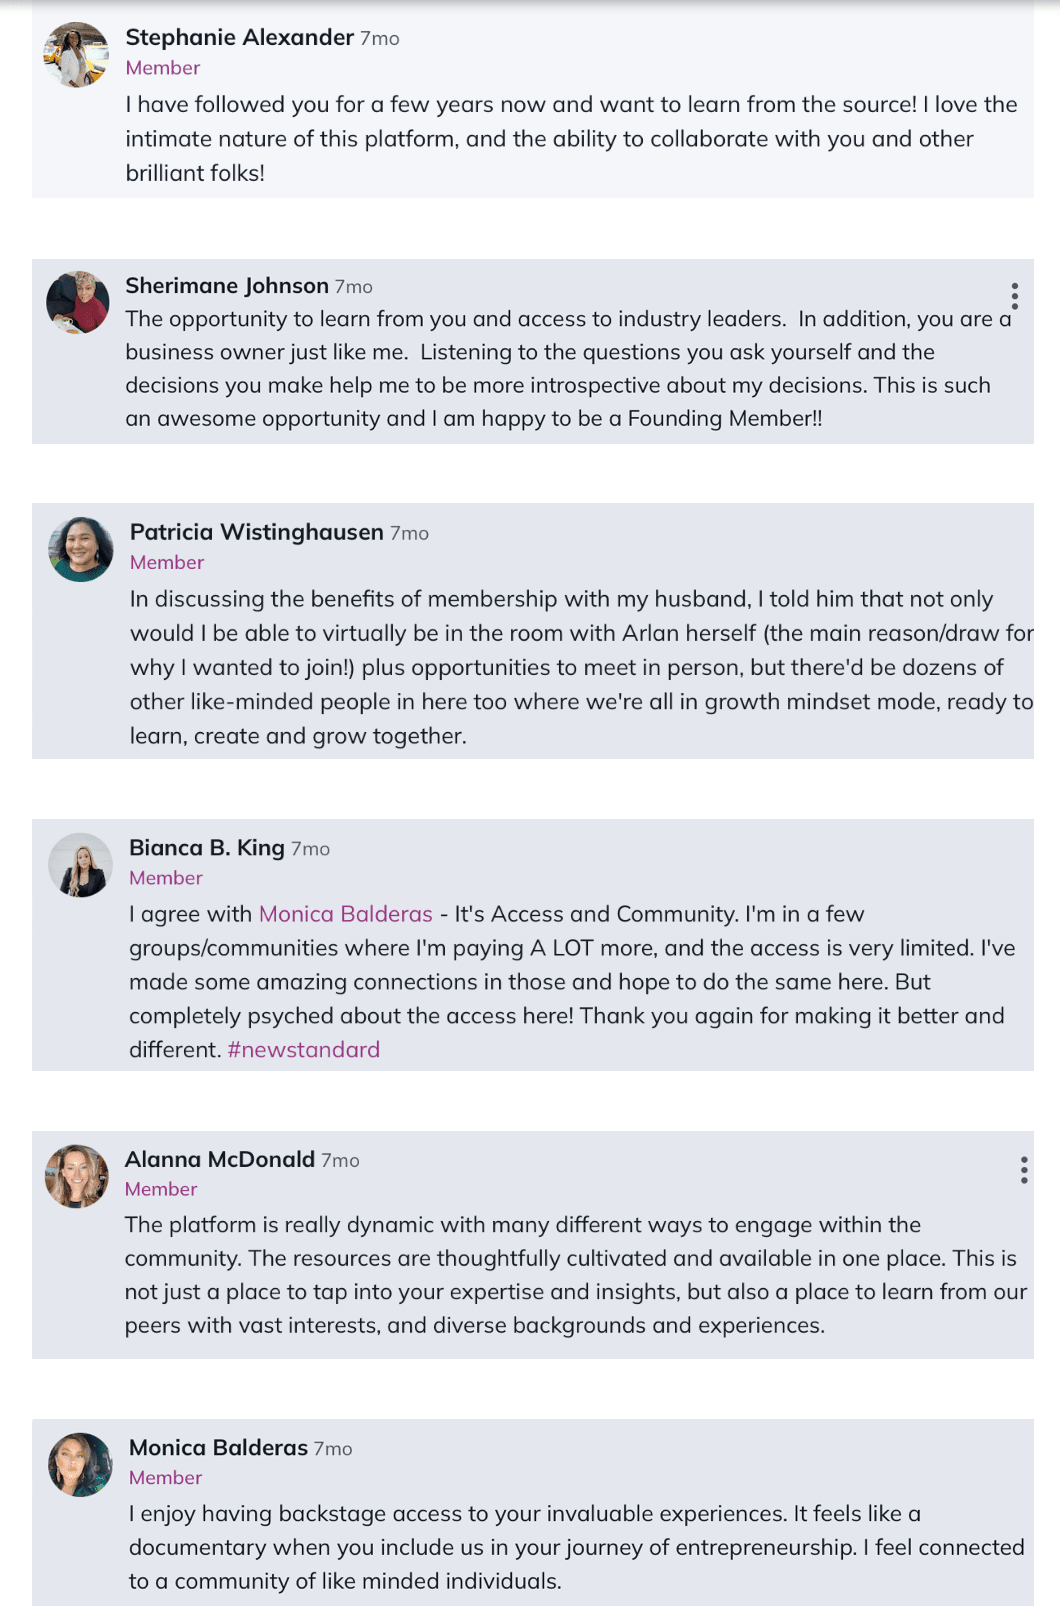Click Alanna McDonald's profile avatar
1060x1606 pixels.
[77, 1176]
